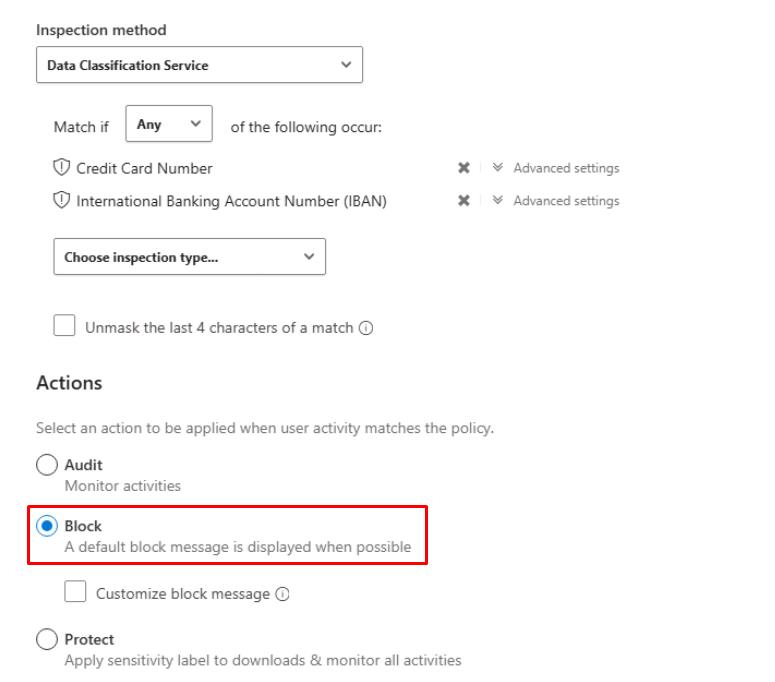Click info icon next to Unmask option
775x682 pixels.
pos(366,328)
